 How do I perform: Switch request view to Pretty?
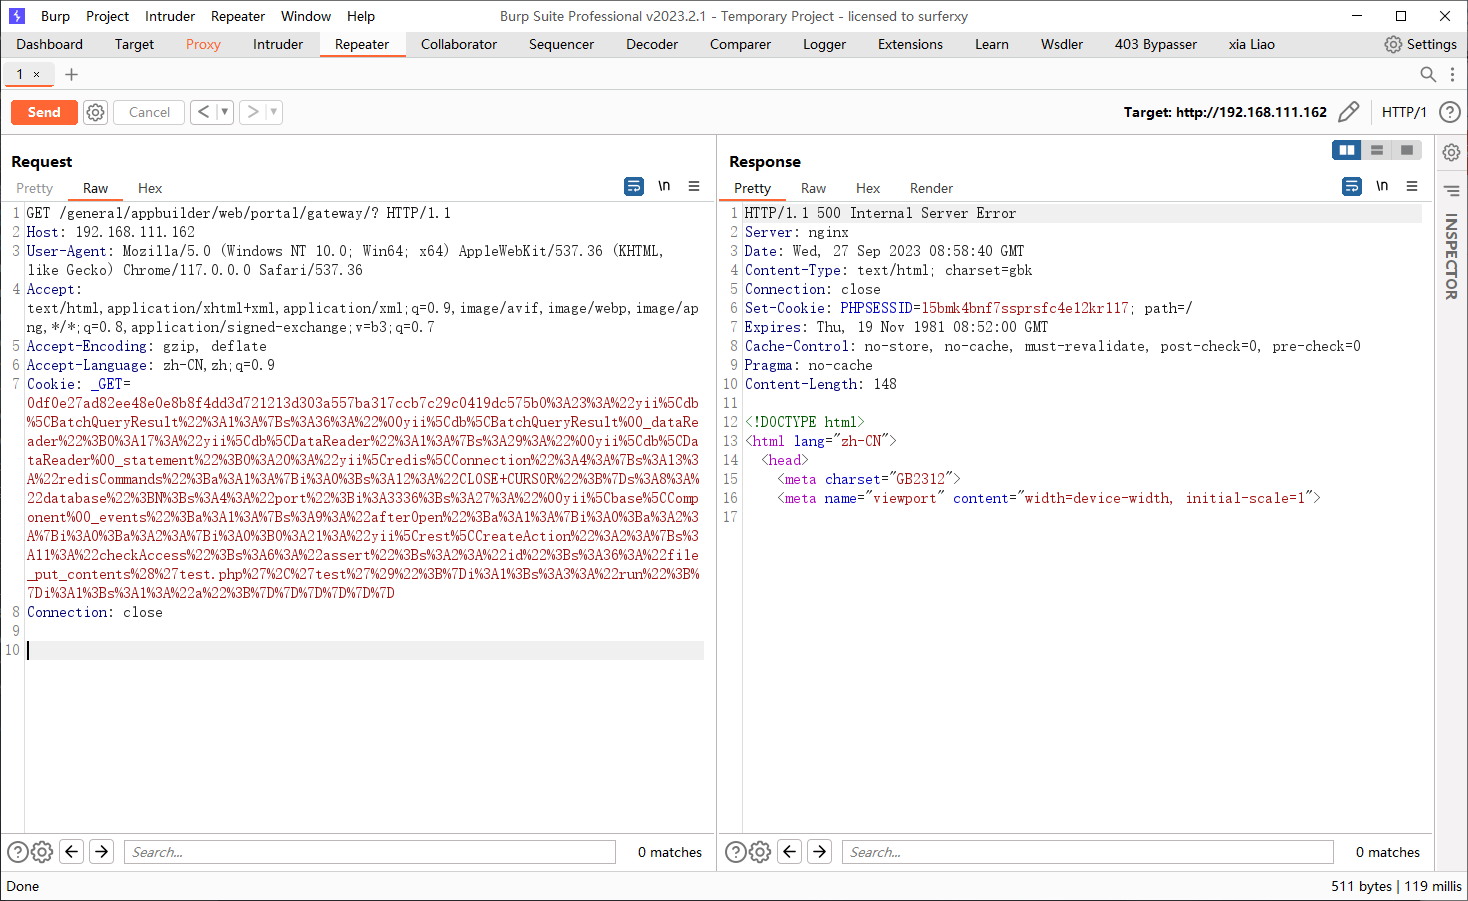pyautogui.click(x=34, y=188)
